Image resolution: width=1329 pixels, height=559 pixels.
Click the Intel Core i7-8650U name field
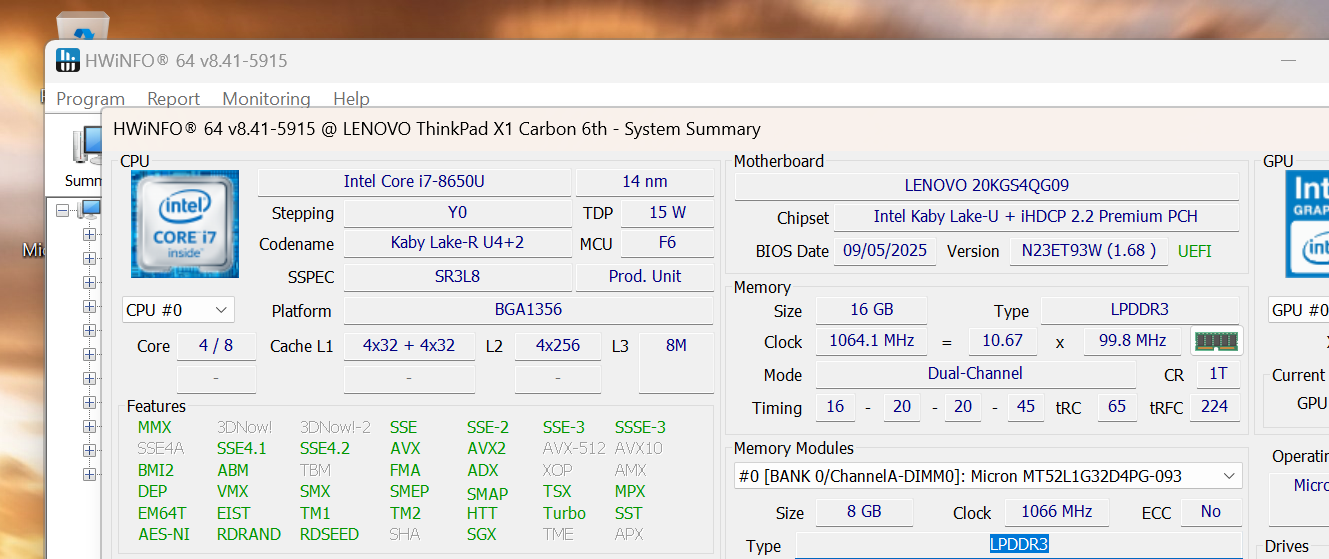tap(414, 182)
